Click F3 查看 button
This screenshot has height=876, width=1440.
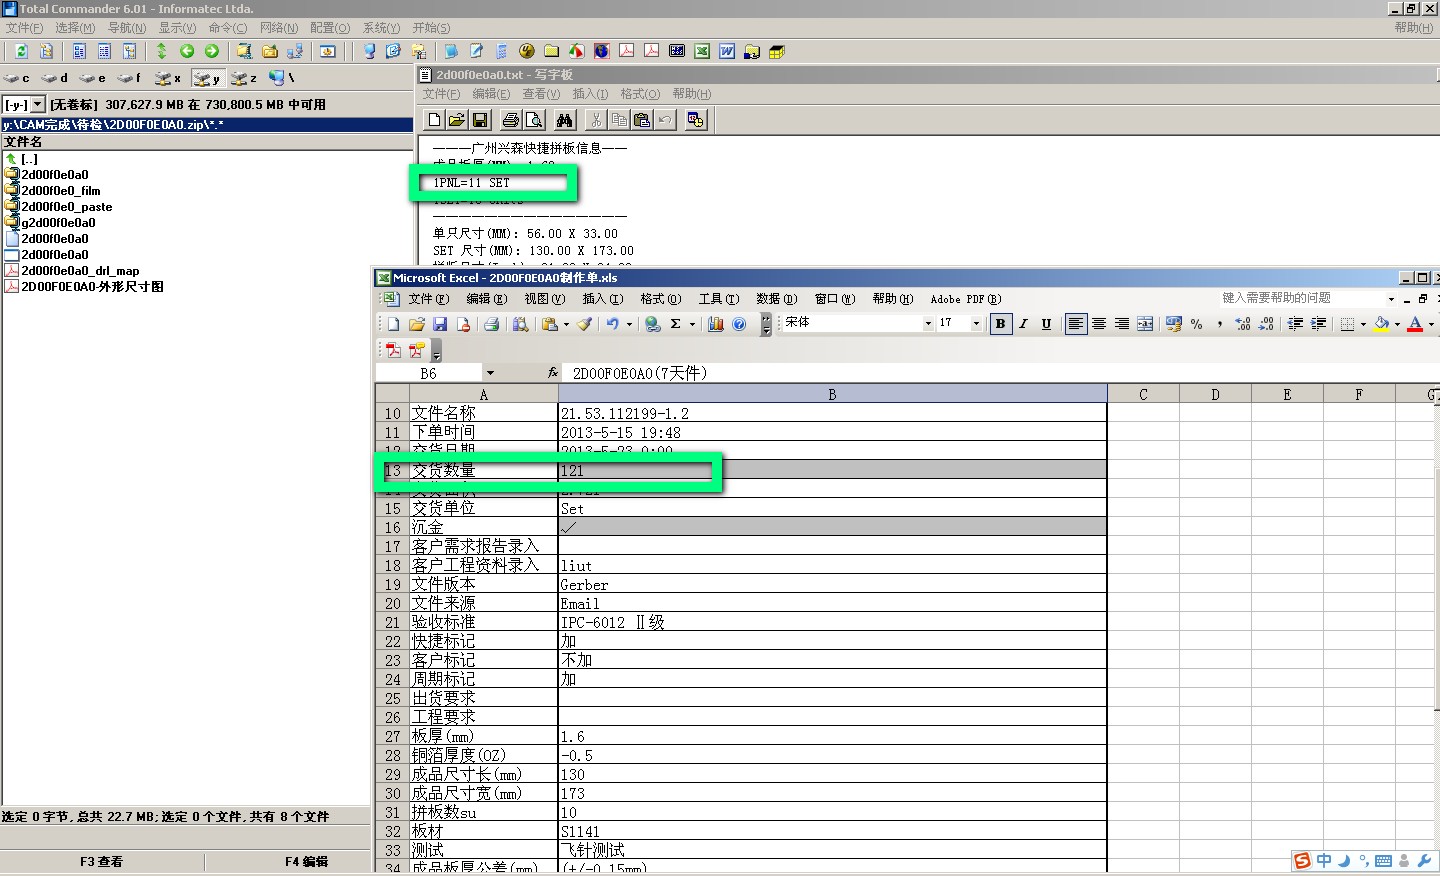102,861
